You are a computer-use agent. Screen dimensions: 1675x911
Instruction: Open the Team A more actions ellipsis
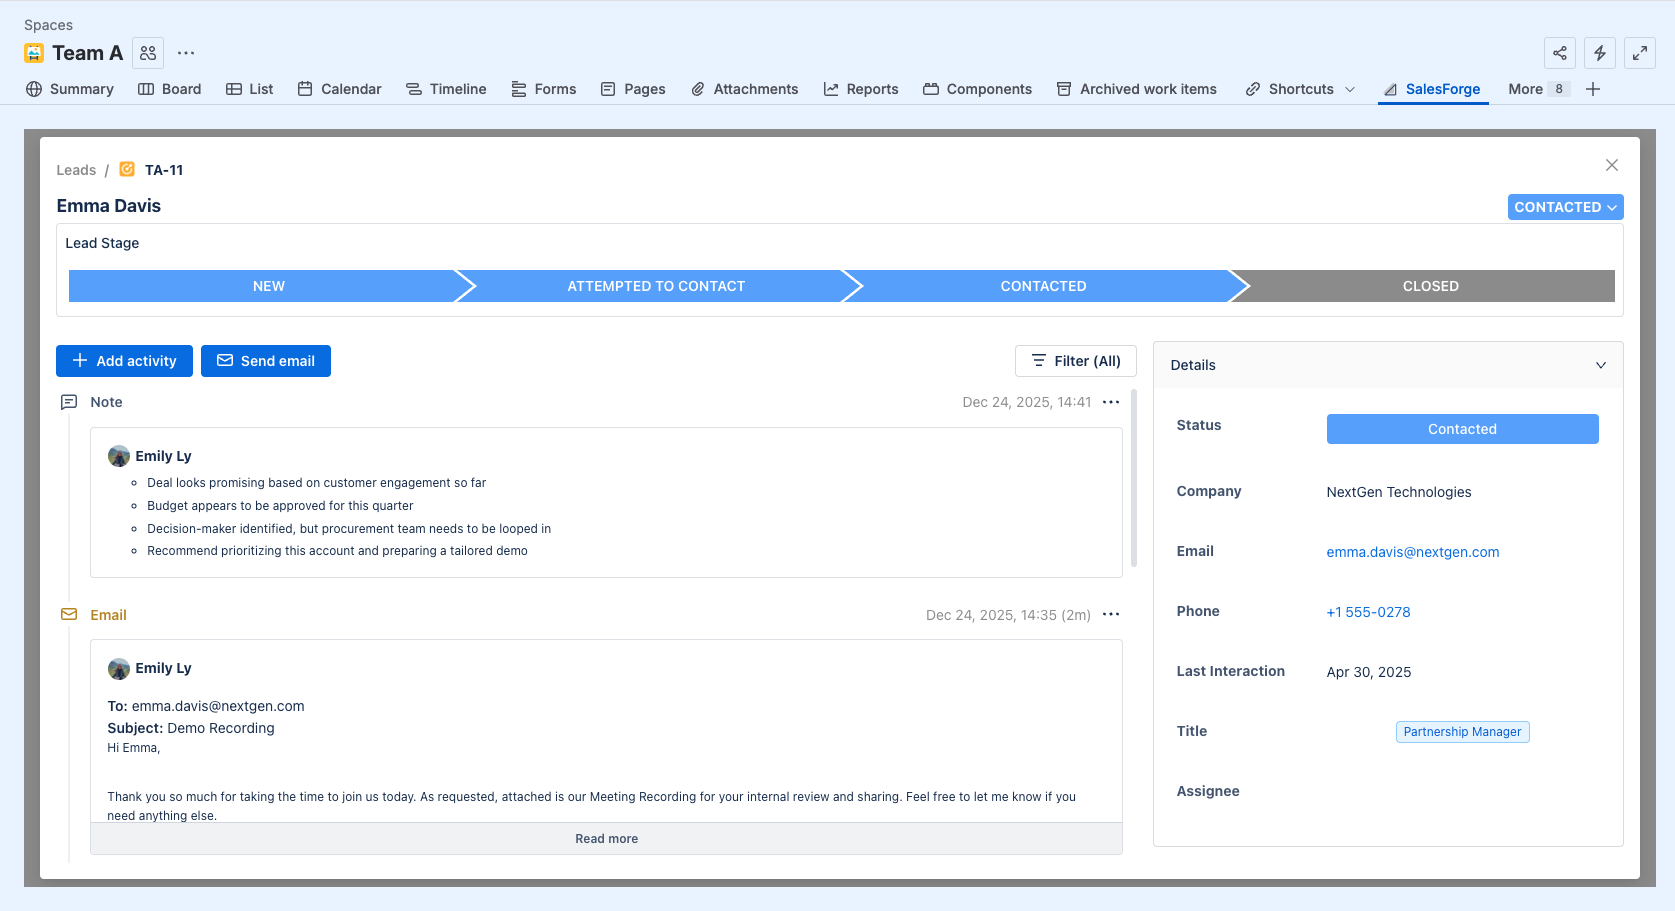(x=186, y=53)
